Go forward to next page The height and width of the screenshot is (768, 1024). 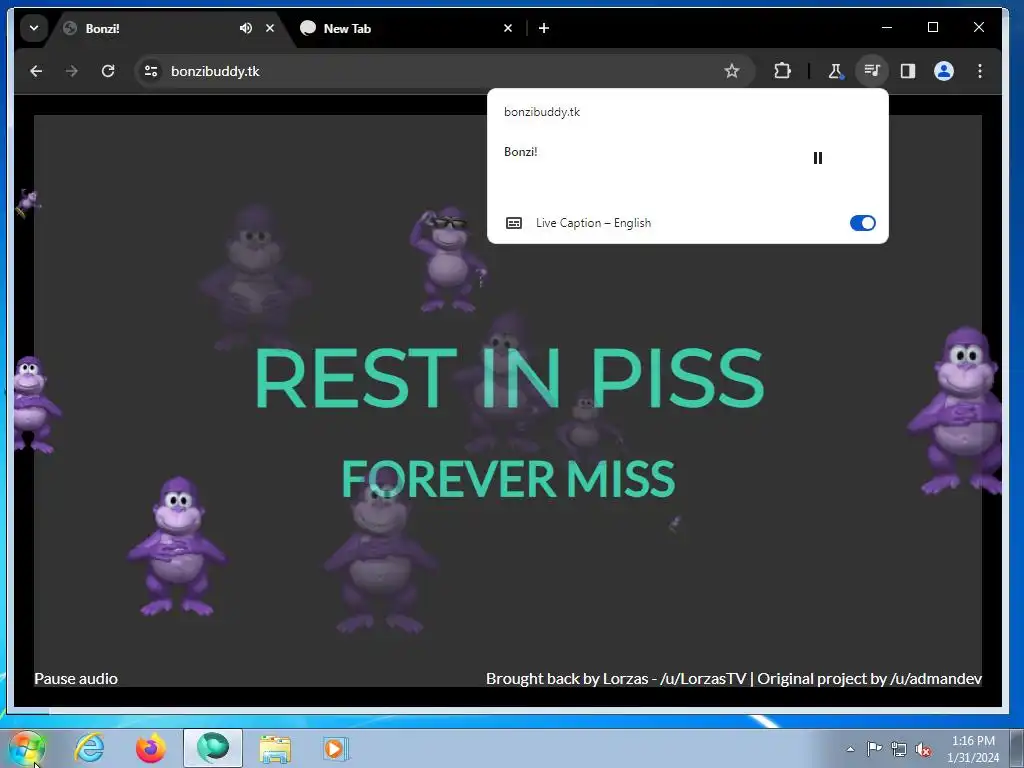pyautogui.click(x=72, y=71)
